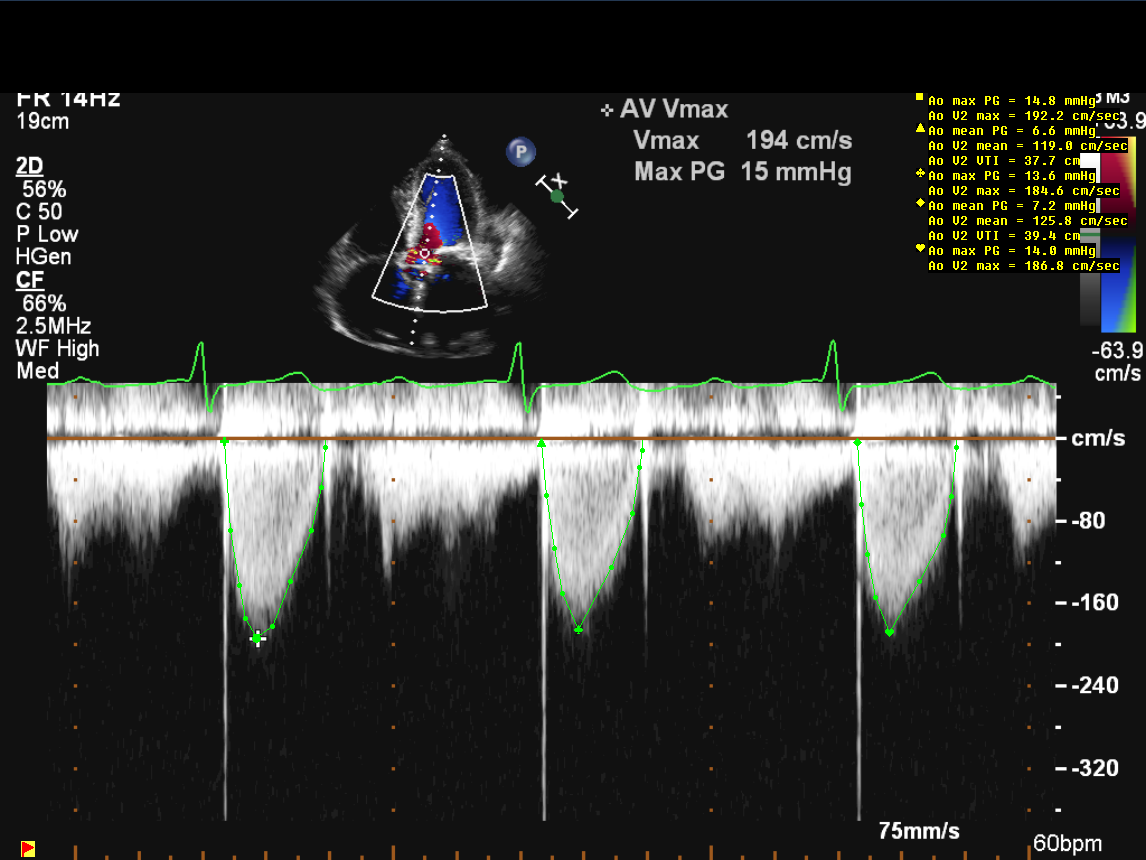Click the first yellow triangle measurement marker
This screenshot has height=860, width=1146.
tap(920, 130)
